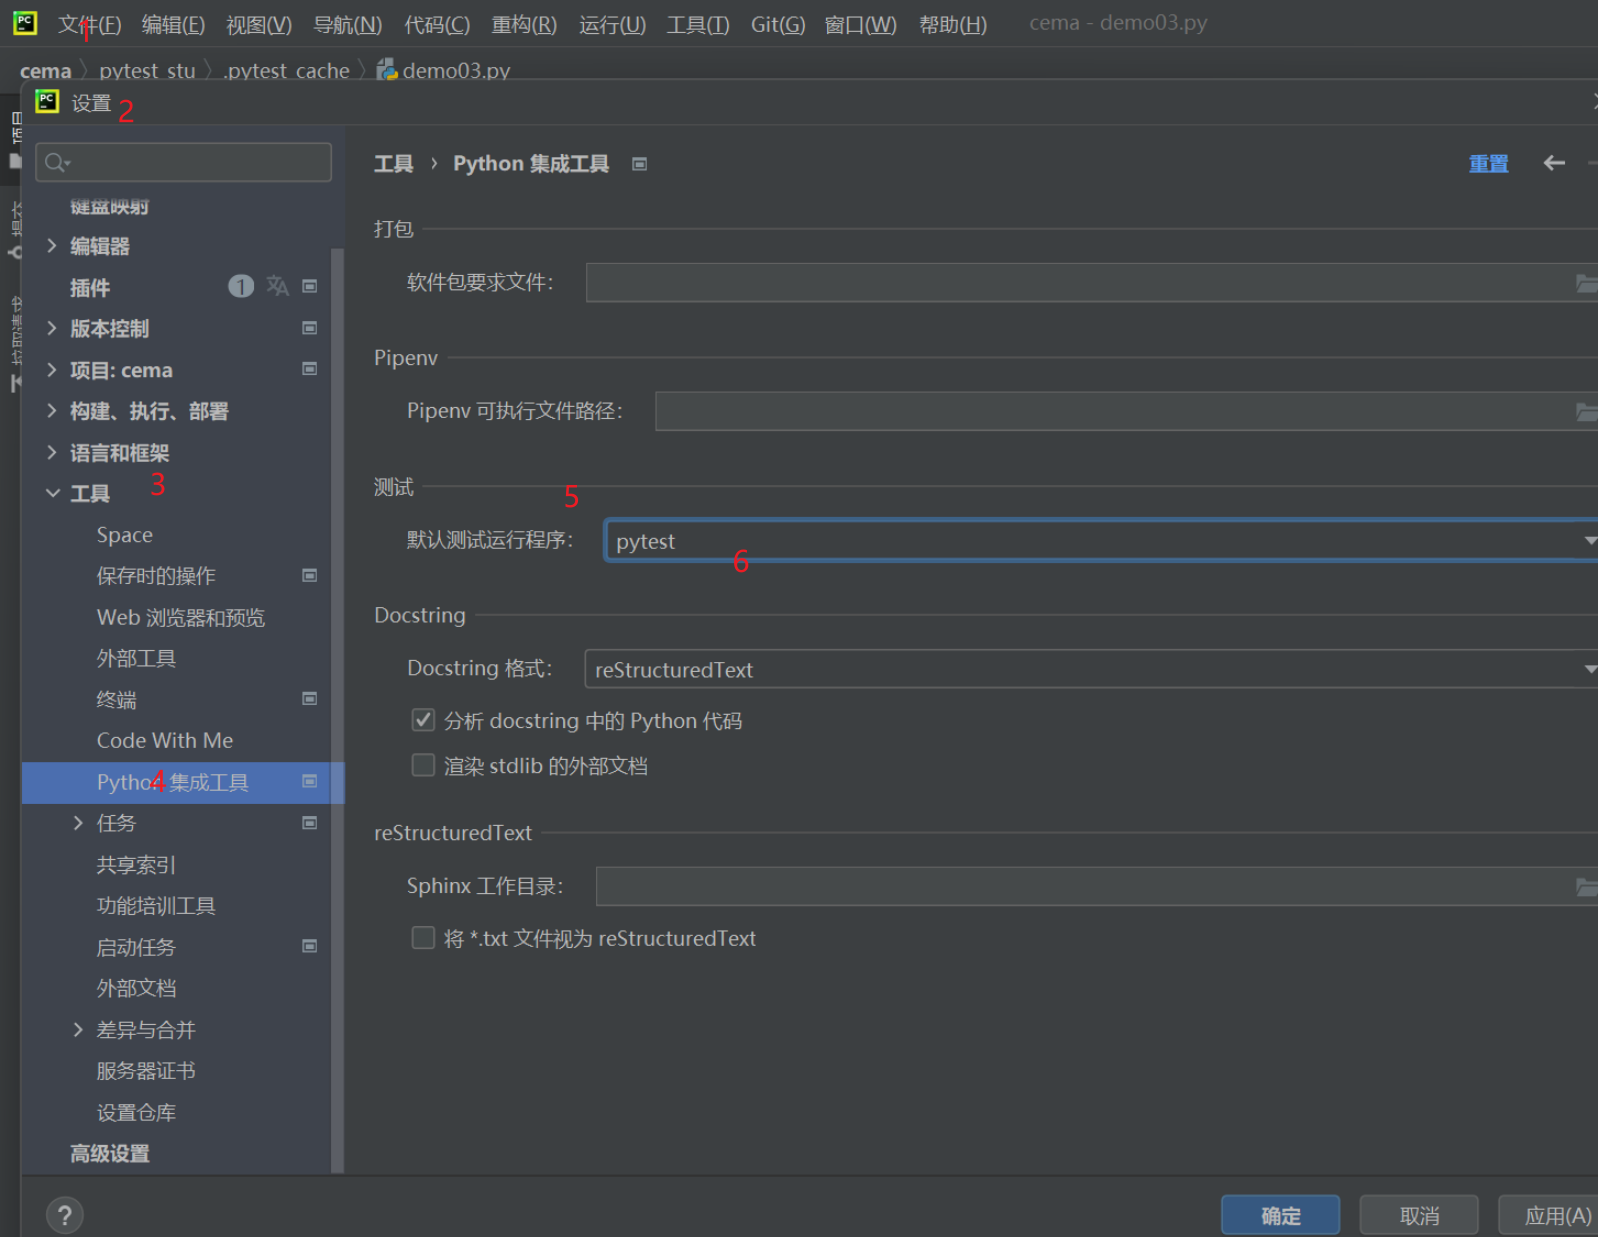
Task: Click the 应用(A) button
Action: [1549, 1215]
